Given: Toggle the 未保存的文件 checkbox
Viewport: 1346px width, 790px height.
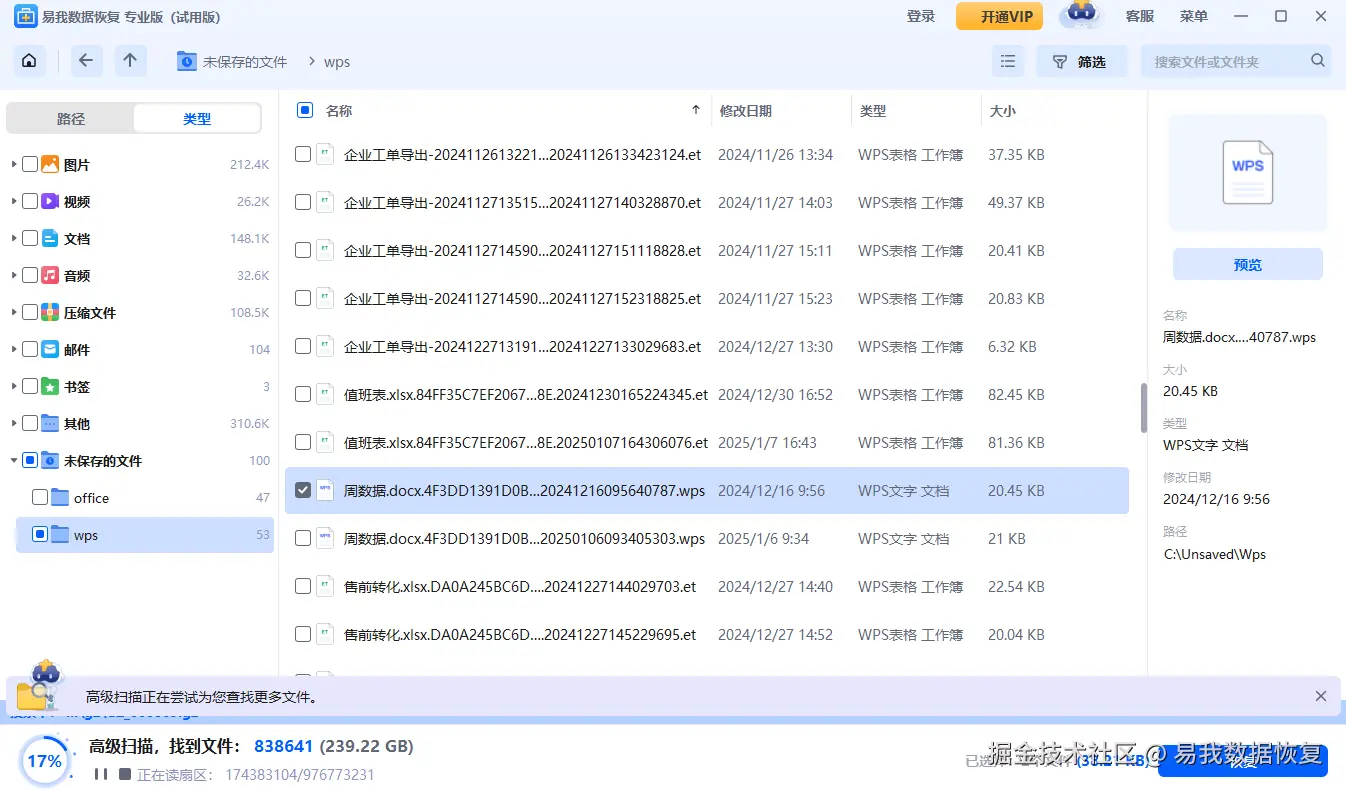Looking at the screenshot, I should [x=30, y=460].
